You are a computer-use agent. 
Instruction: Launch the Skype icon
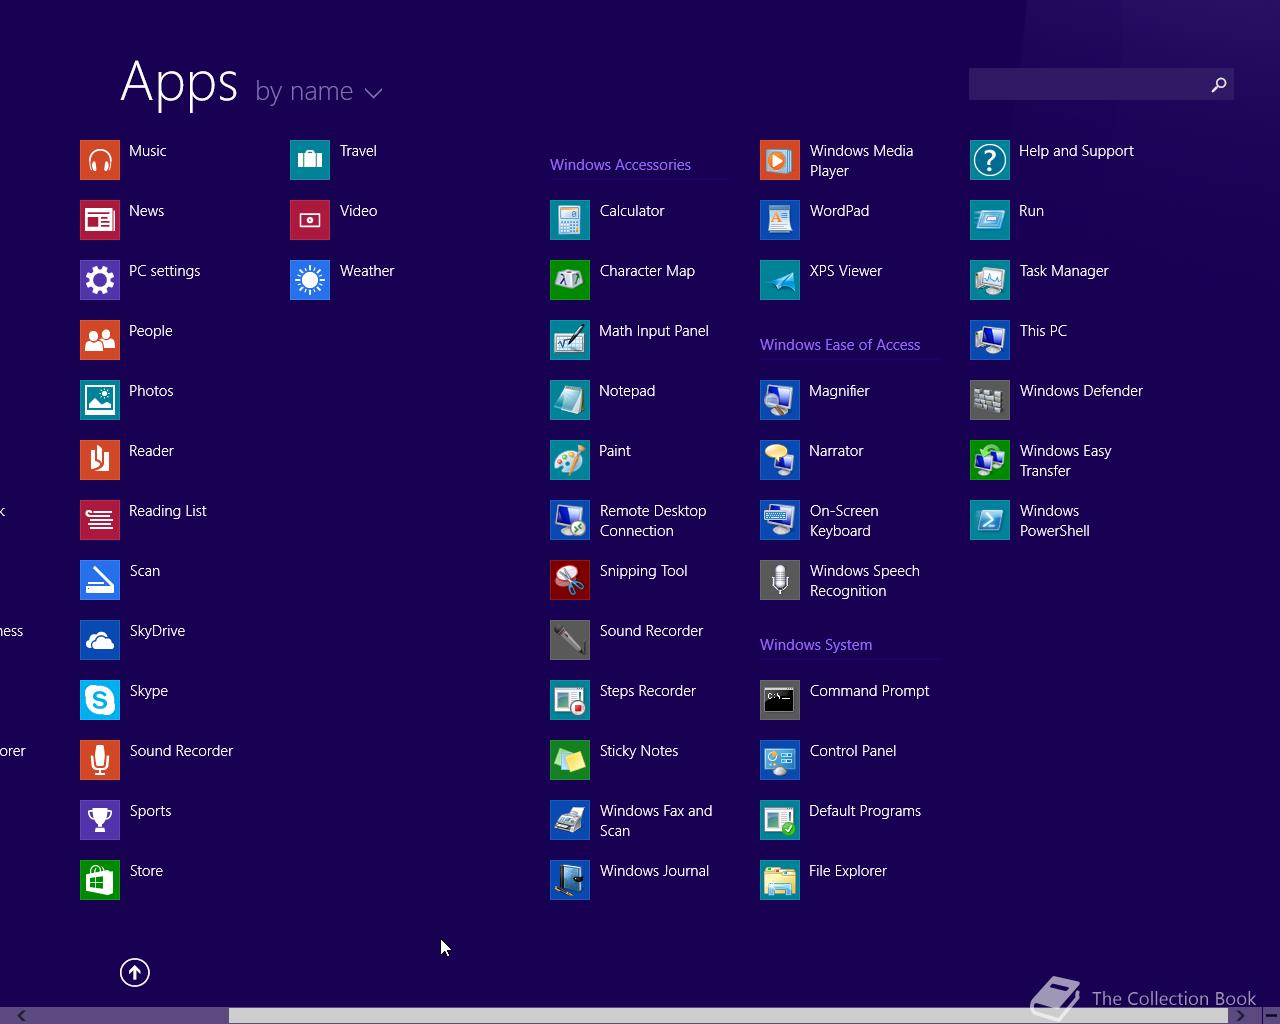pyautogui.click(x=100, y=700)
